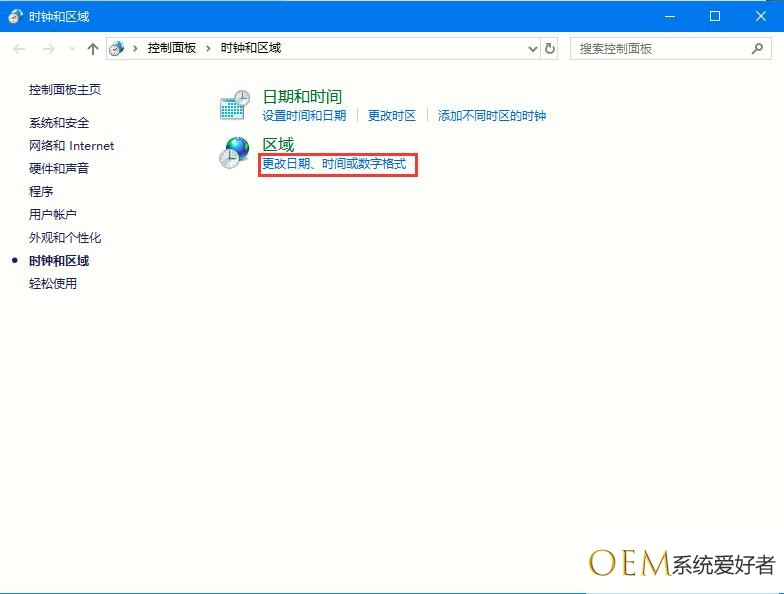This screenshot has height=594, width=784.
Task: Open 外观和个性化 category in sidebar
Action: pyautogui.click(x=65, y=238)
